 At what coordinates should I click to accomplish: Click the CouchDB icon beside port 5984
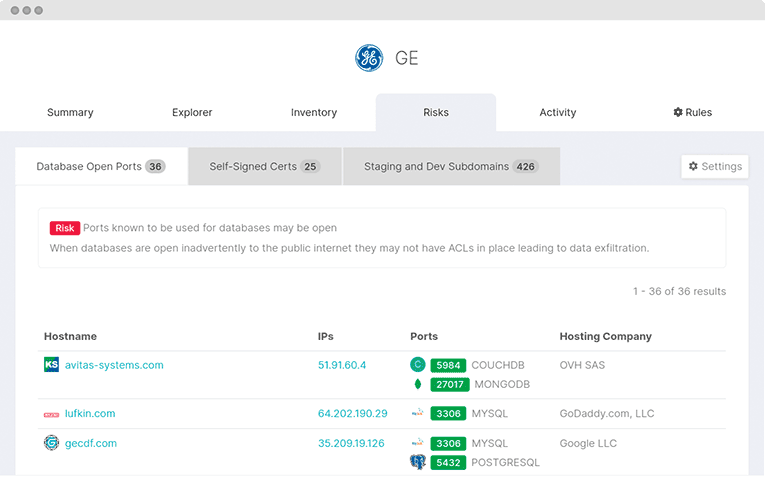pos(418,364)
